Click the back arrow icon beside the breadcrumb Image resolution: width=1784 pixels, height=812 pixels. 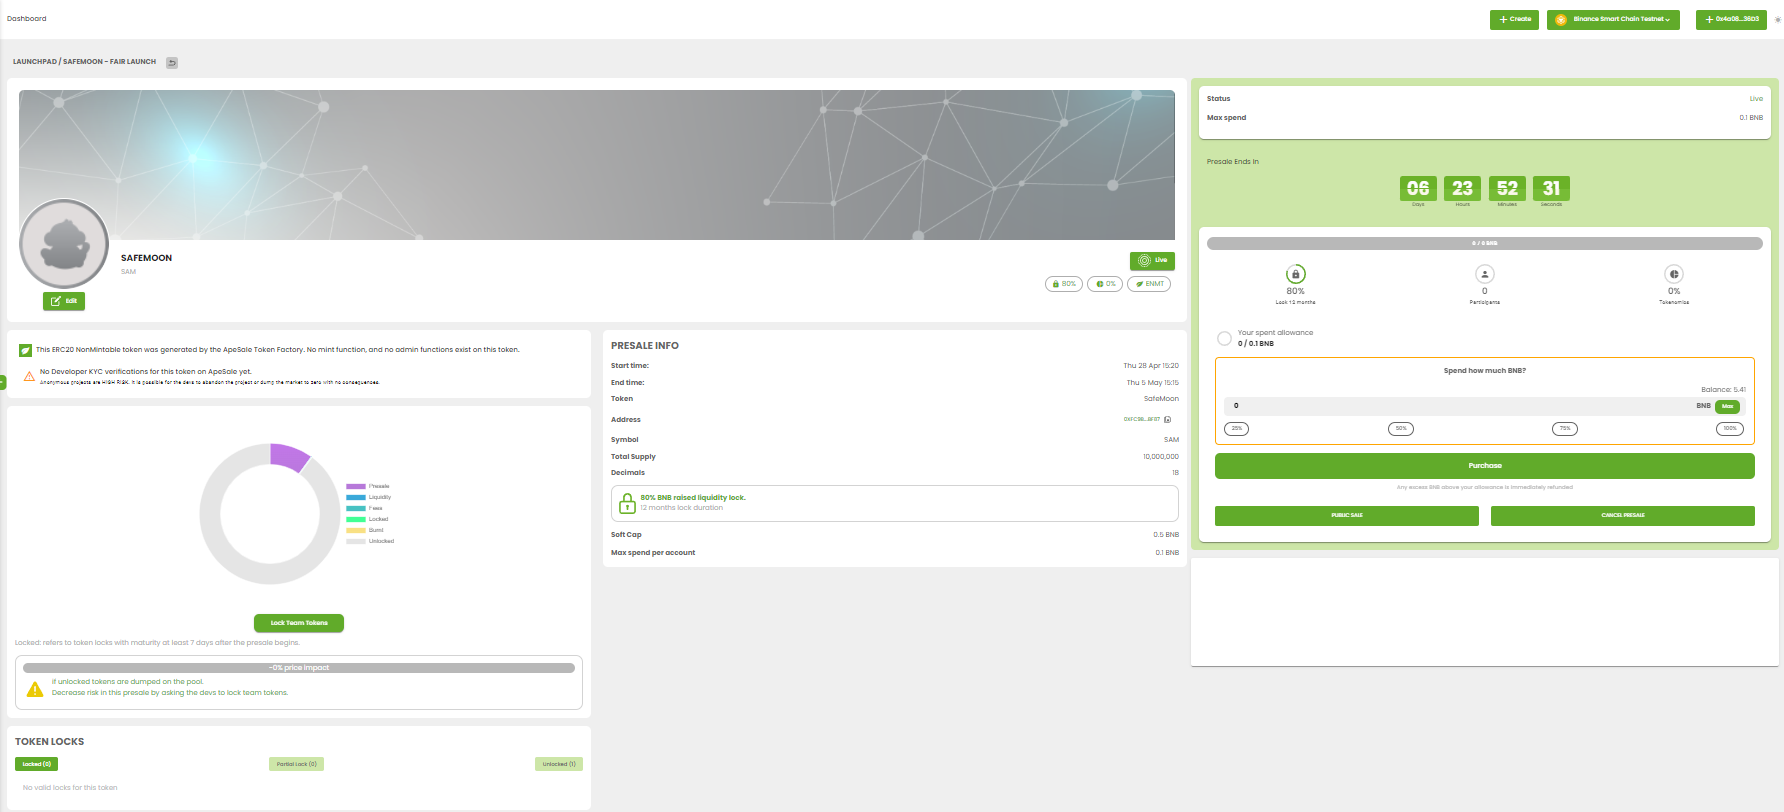click(172, 62)
